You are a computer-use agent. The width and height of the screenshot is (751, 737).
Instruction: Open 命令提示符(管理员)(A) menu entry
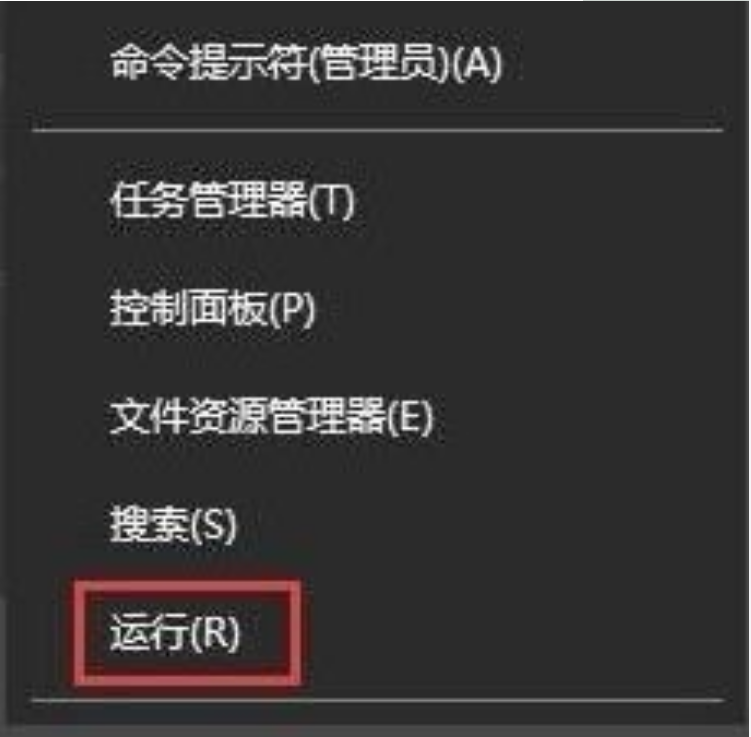[306, 64]
